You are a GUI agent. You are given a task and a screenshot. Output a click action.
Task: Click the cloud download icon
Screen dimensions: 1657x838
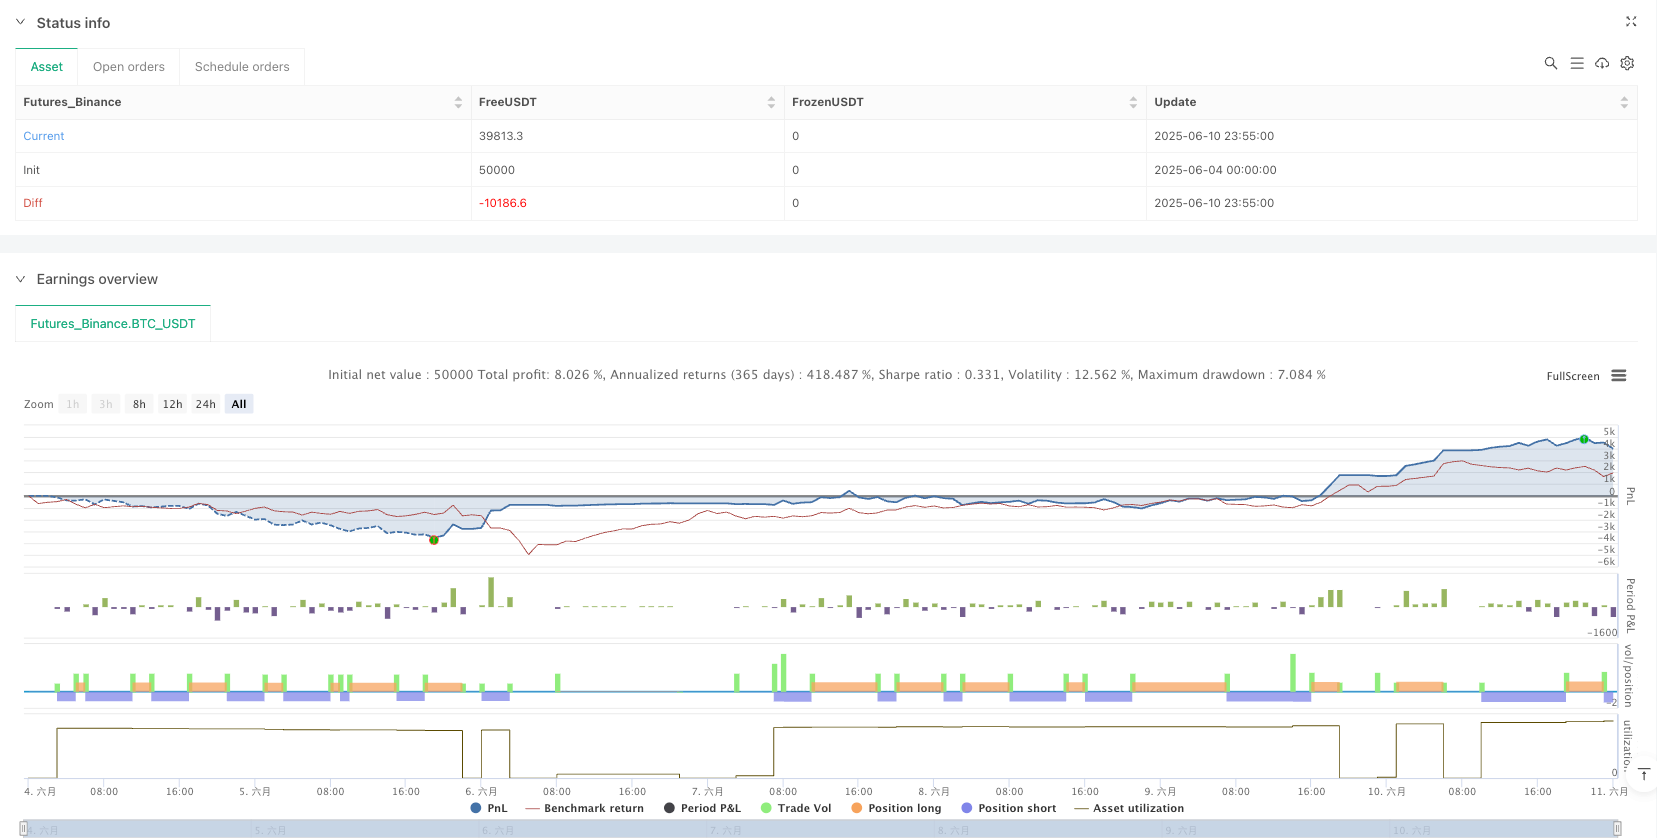click(1602, 63)
